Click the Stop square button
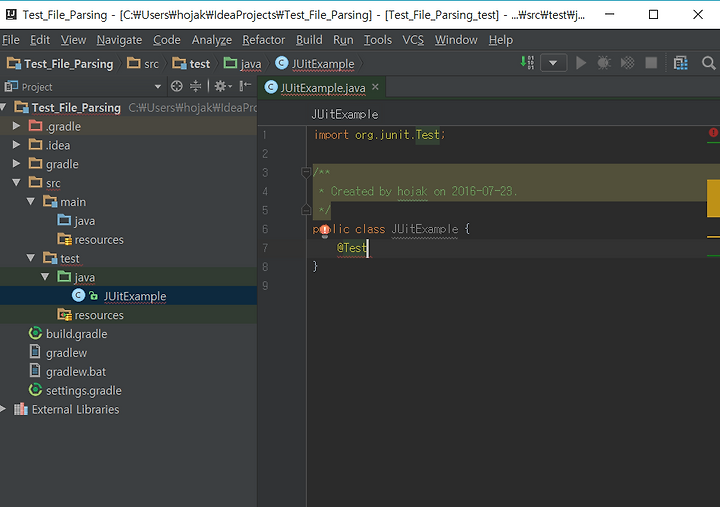The width and height of the screenshot is (720, 507). (651, 63)
